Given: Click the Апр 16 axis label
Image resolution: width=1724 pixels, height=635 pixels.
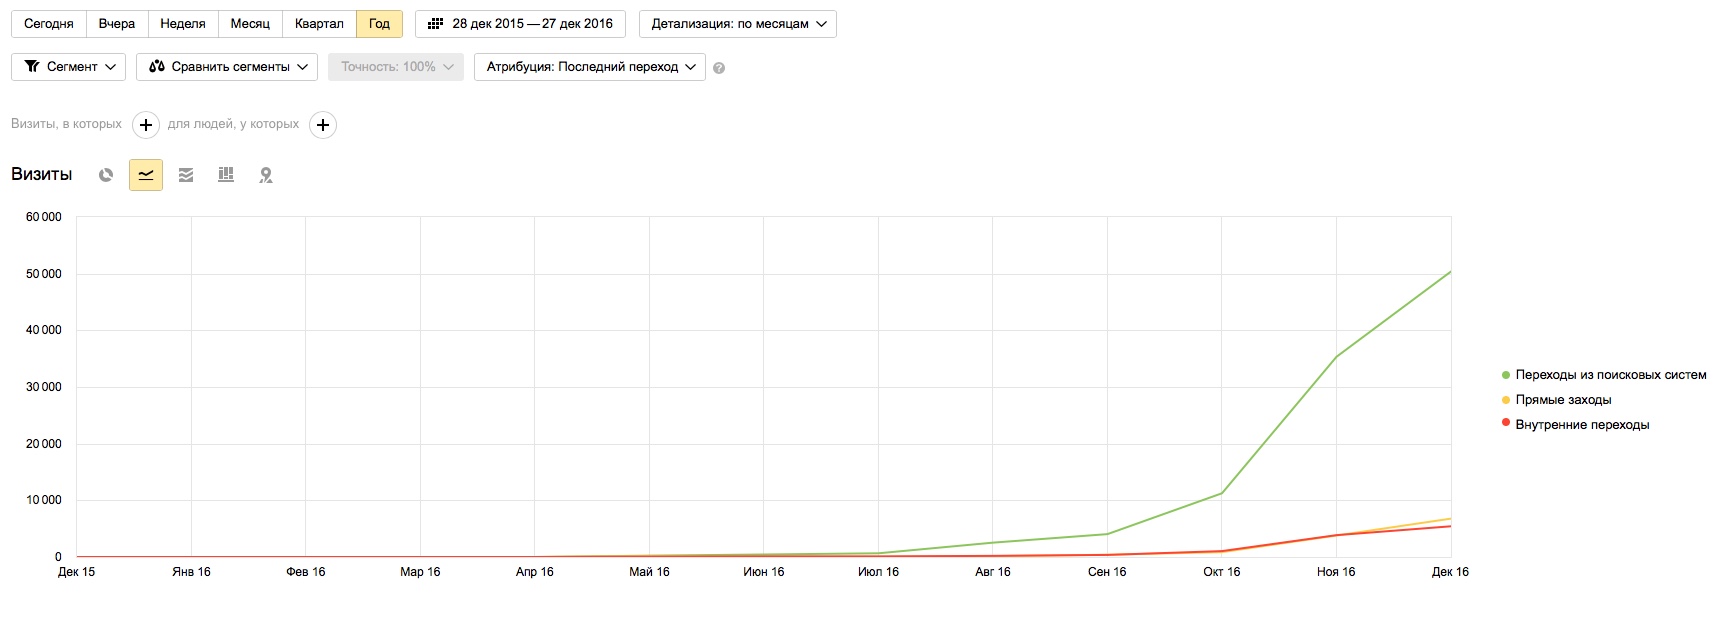Looking at the screenshot, I should 535,572.
